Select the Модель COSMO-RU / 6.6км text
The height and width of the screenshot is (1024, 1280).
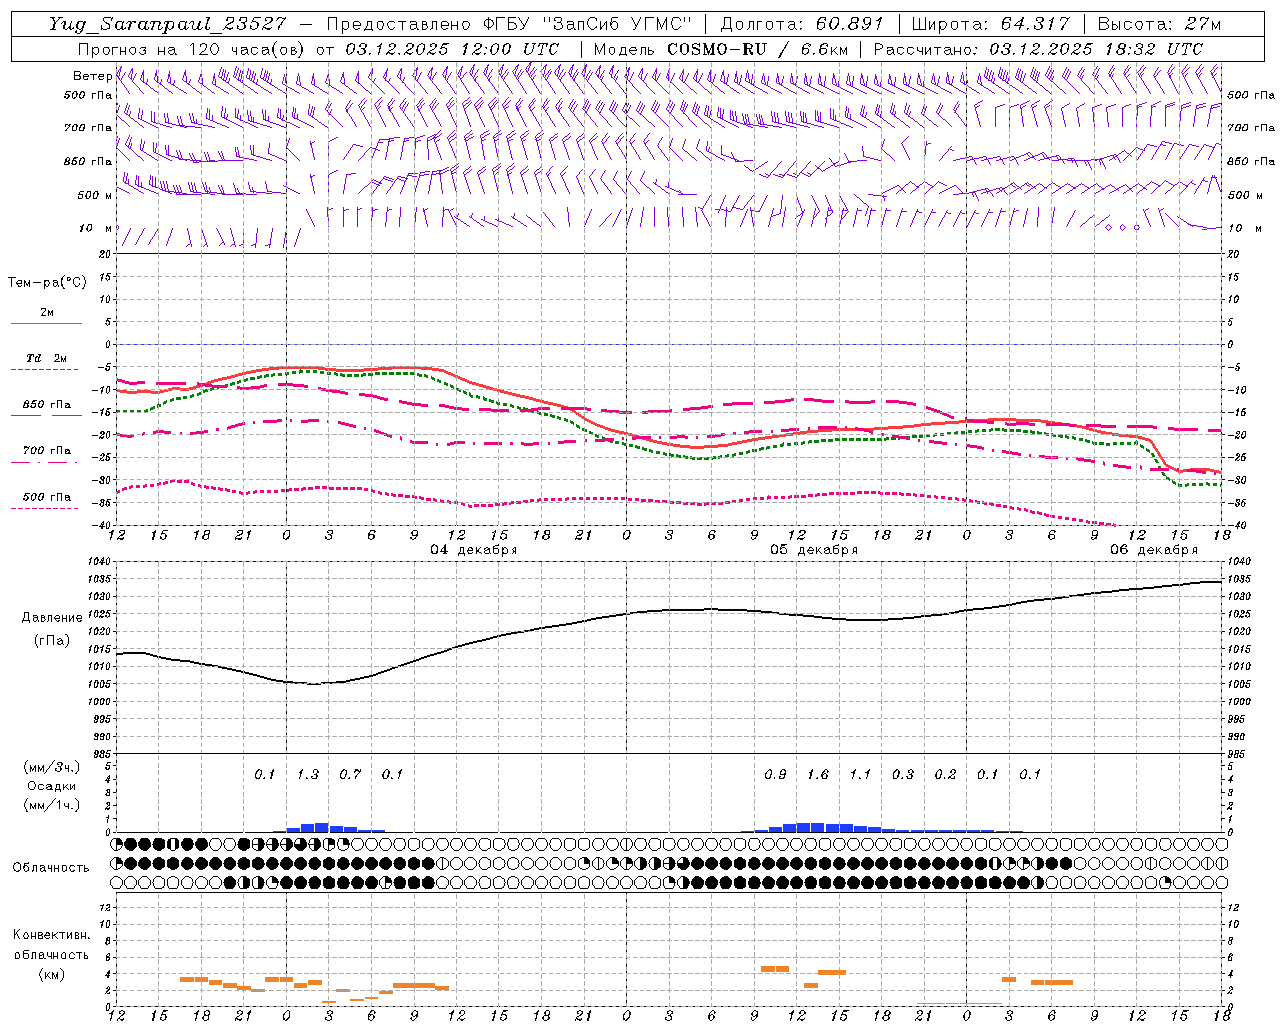[x=721, y=48]
